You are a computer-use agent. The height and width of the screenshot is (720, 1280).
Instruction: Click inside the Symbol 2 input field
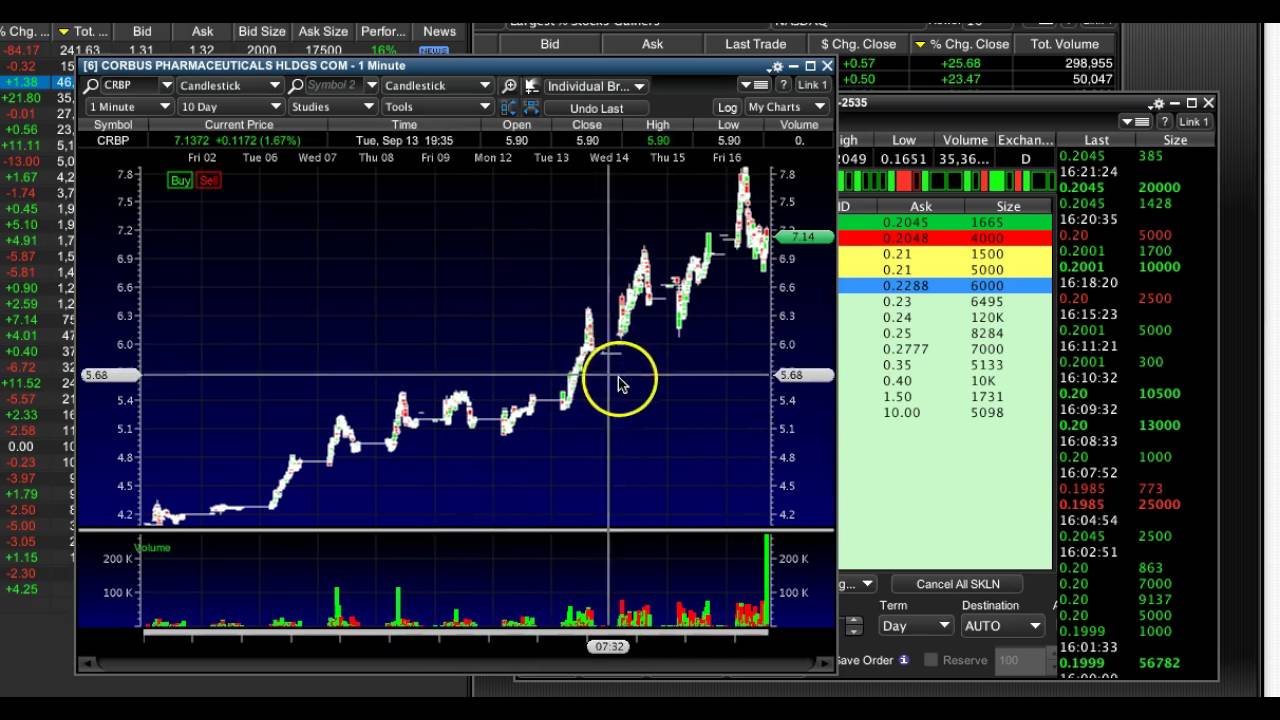(x=336, y=86)
